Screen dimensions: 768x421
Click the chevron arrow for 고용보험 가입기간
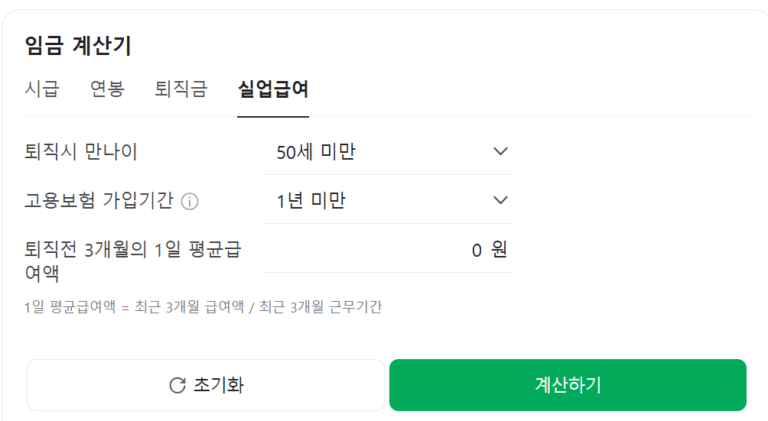(501, 200)
